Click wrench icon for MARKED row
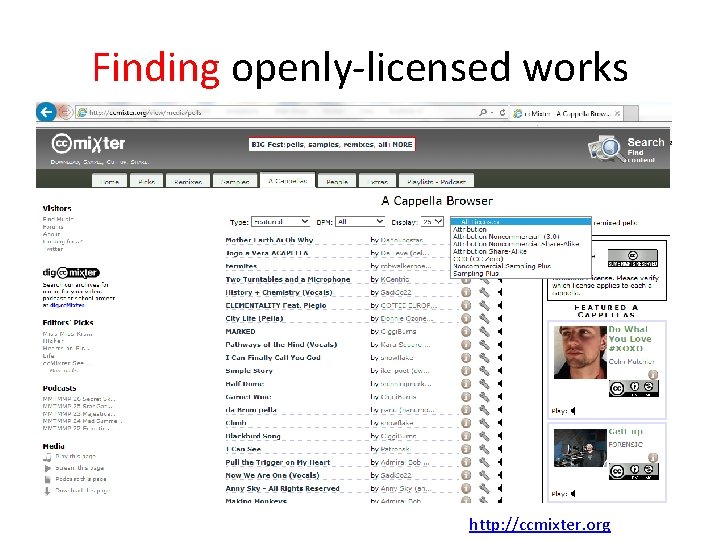 tap(484, 331)
